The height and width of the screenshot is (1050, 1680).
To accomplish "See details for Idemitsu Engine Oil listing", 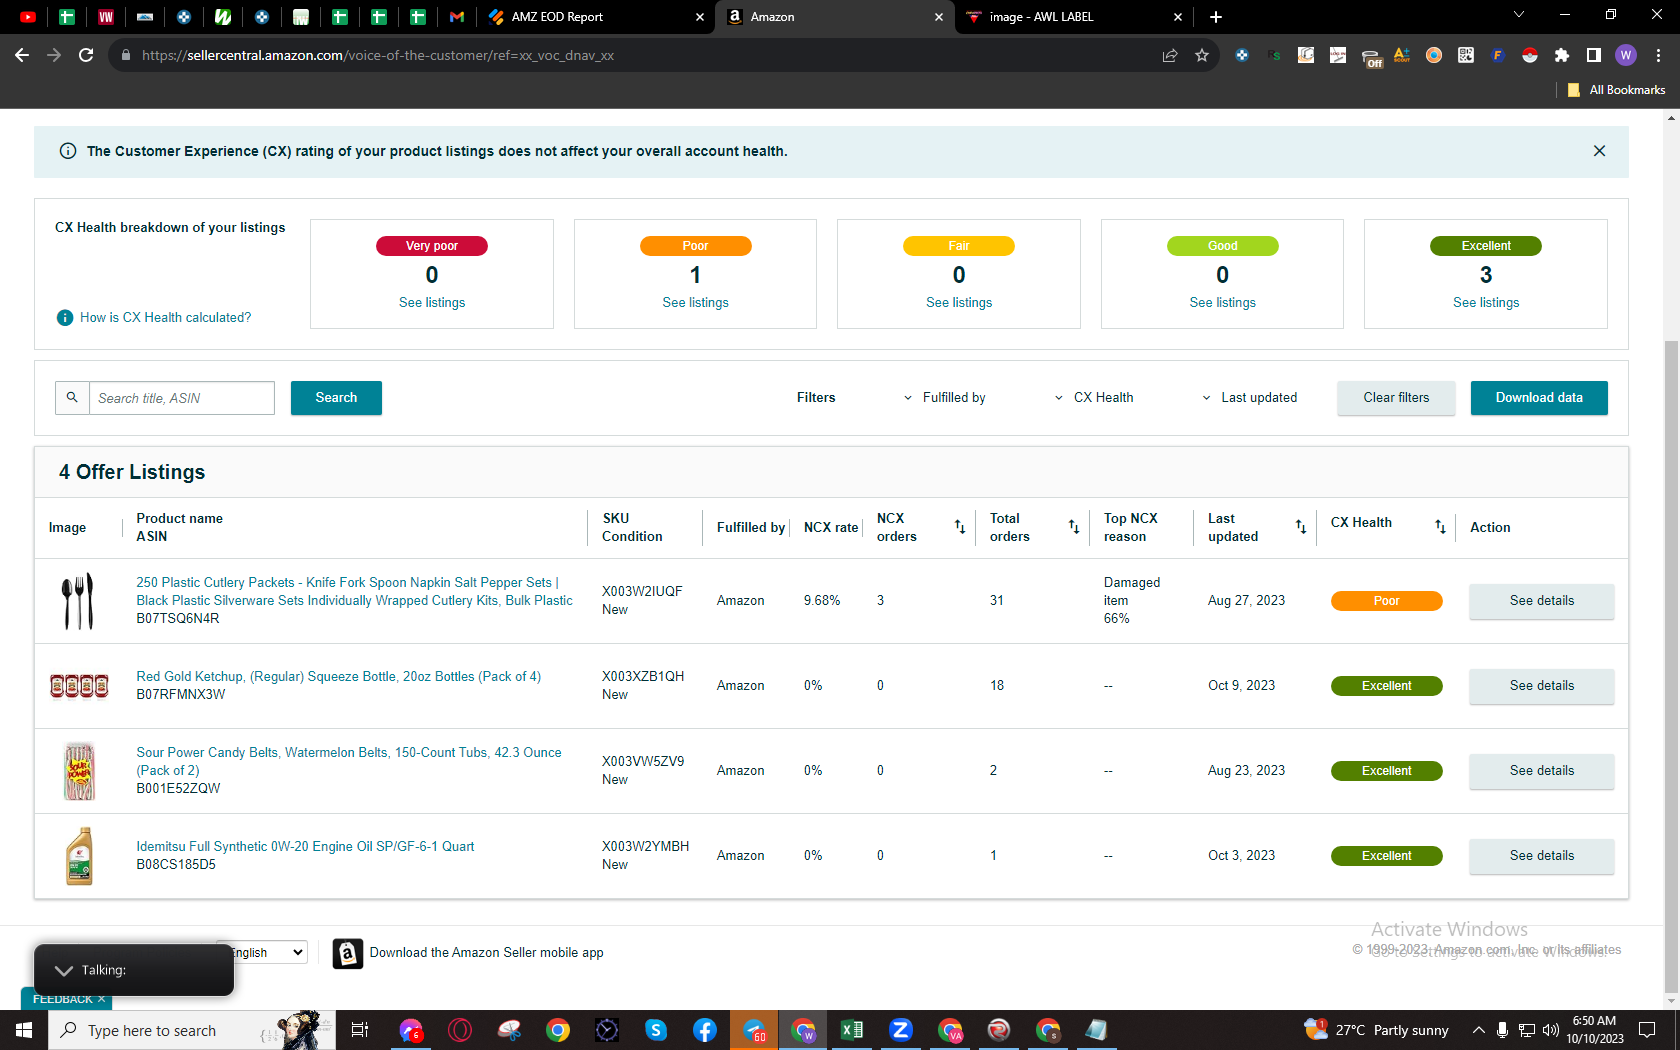I will [x=1542, y=856].
